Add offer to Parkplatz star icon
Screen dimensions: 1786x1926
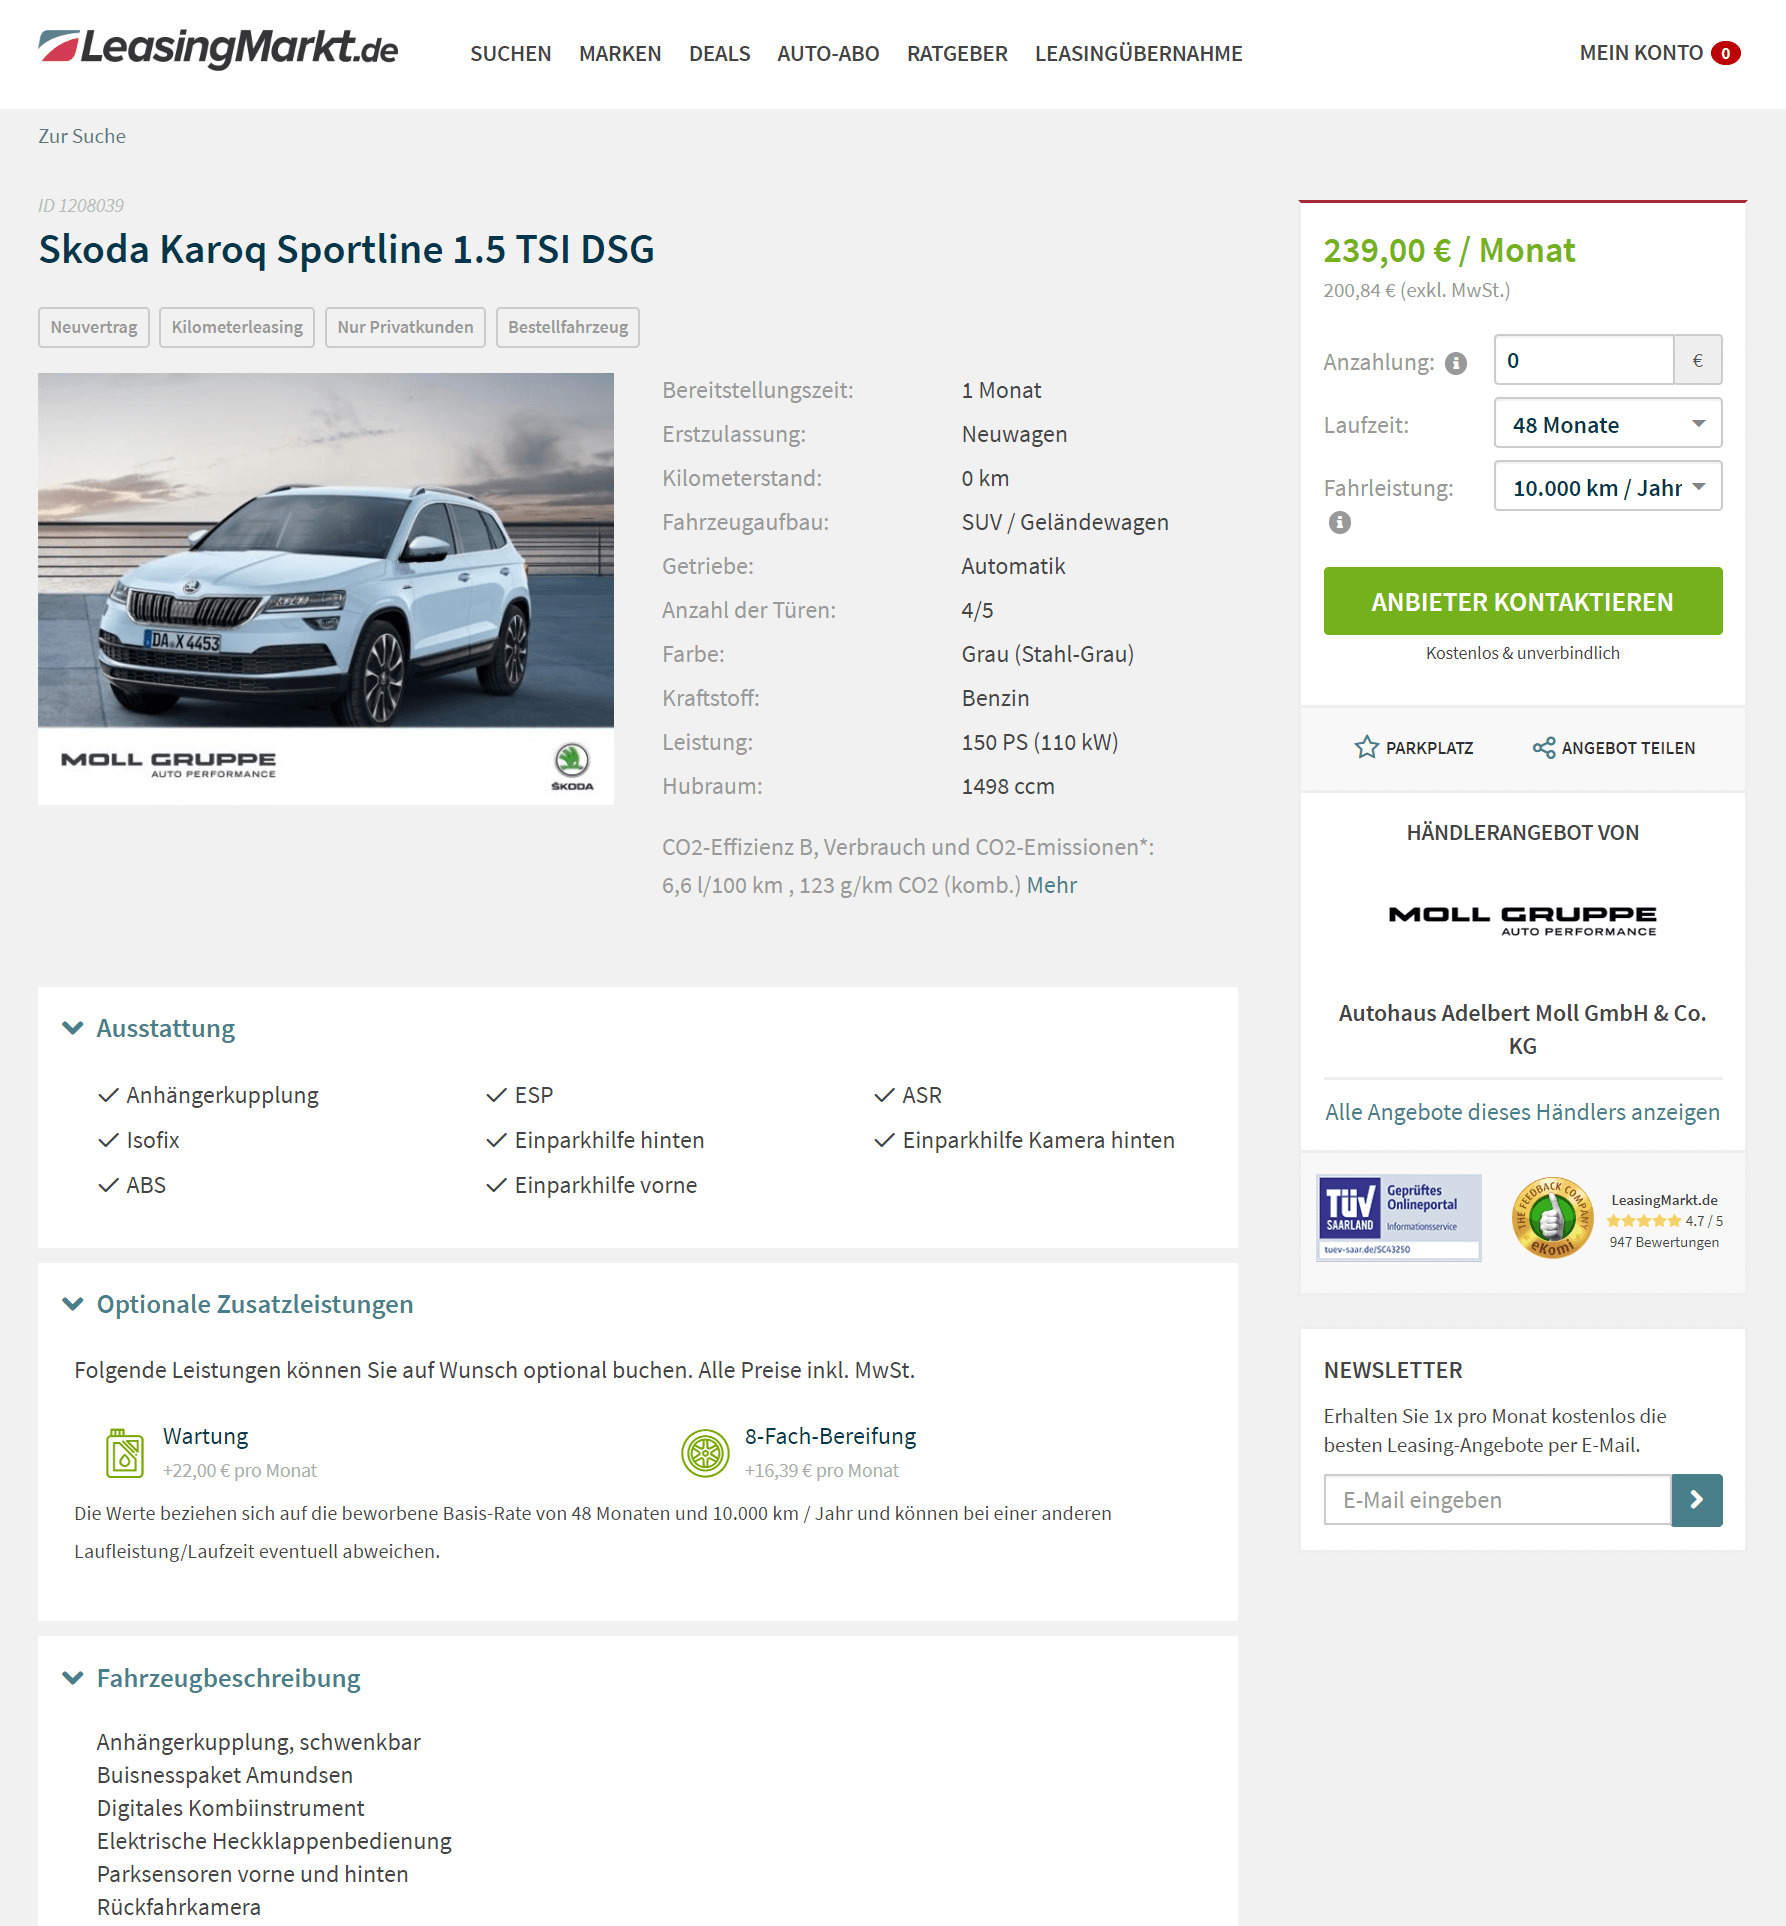tap(1366, 747)
